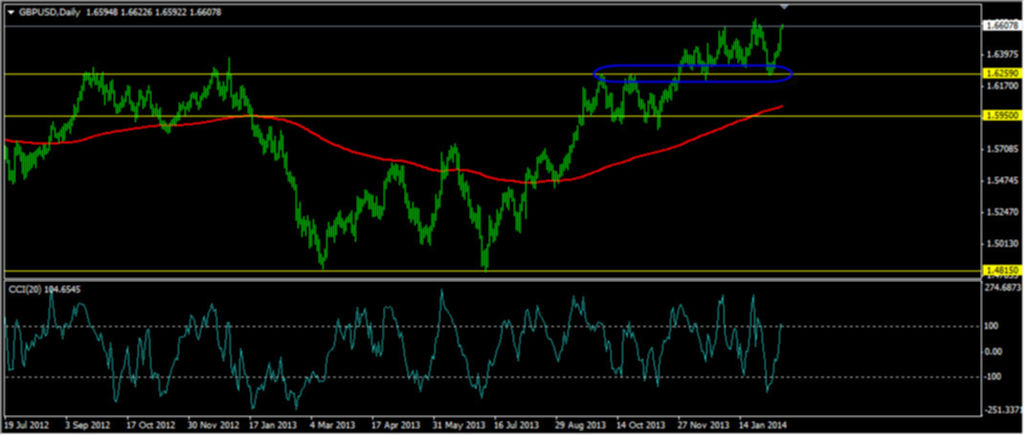Click the 1.52470 price axis label
This screenshot has height=435, width=1024.
[x=1003, y=212]
